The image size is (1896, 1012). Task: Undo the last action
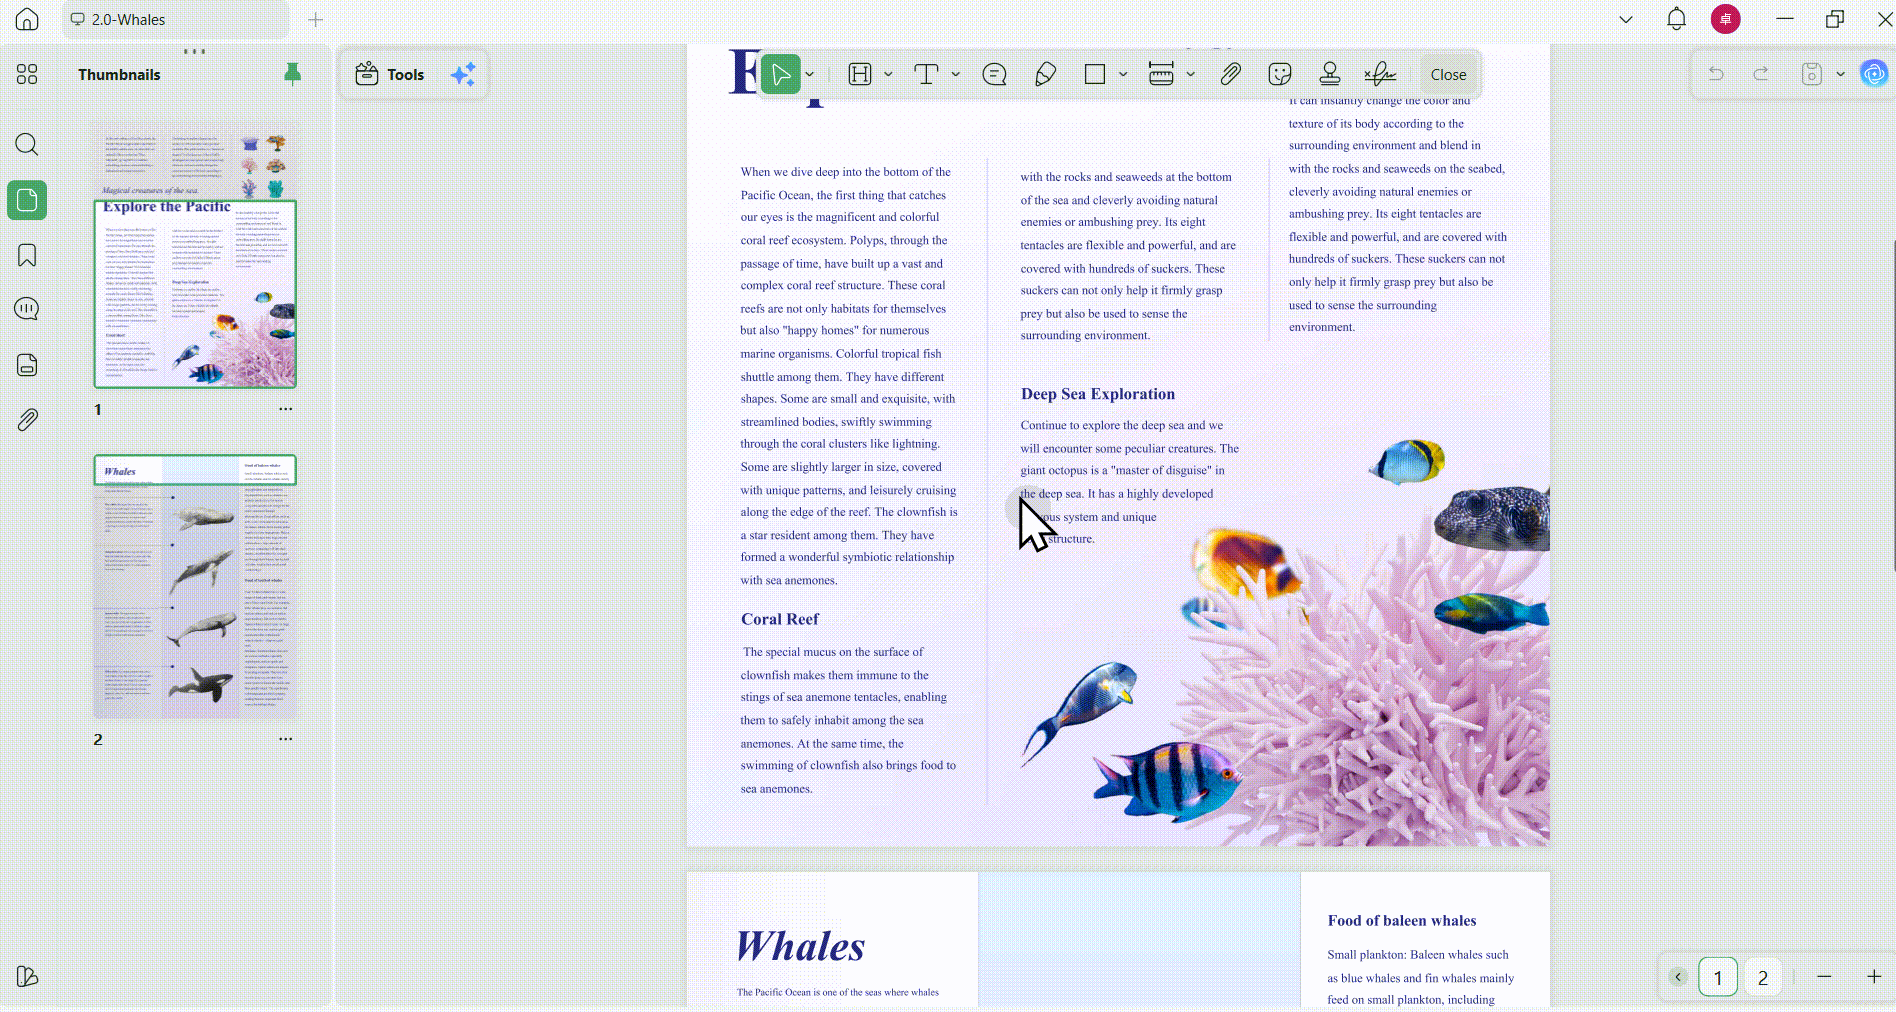[1716, 74]
